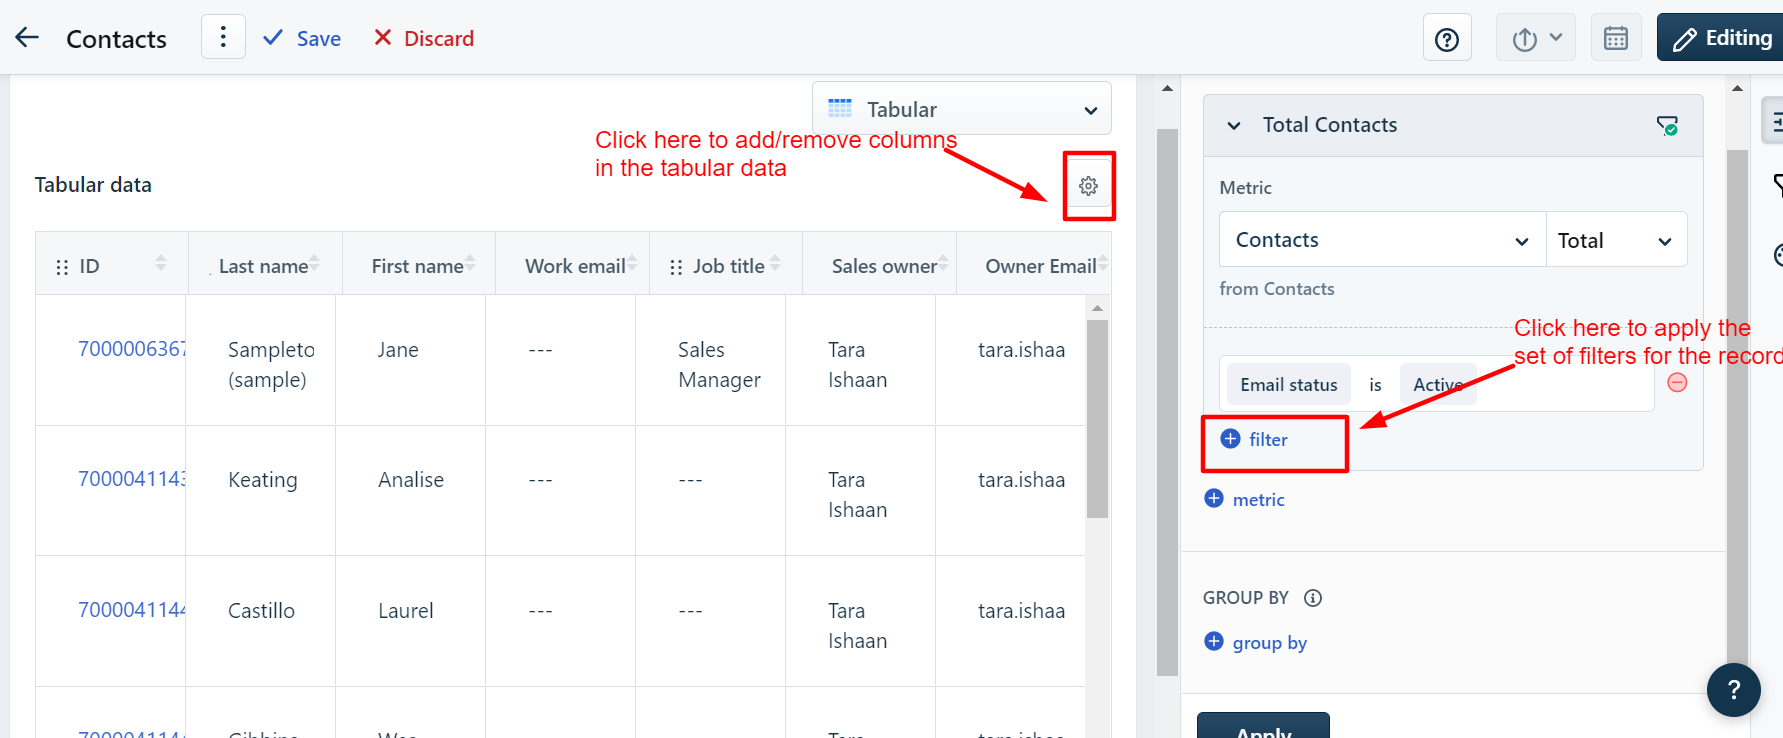Screen dimensions: 1783x738
Task: Add a new filter
Action: (x=1255, y=439)
